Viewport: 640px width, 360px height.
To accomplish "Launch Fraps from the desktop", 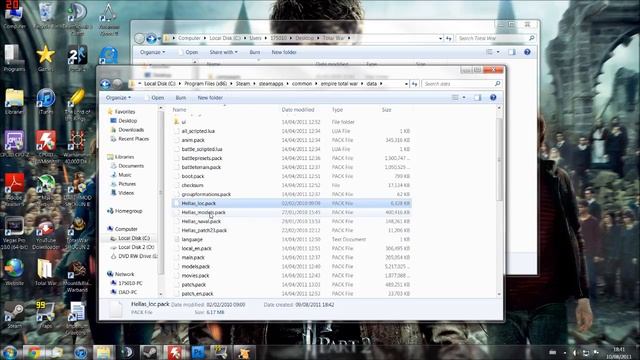I will pyautogui.click(x=46, y=315).
